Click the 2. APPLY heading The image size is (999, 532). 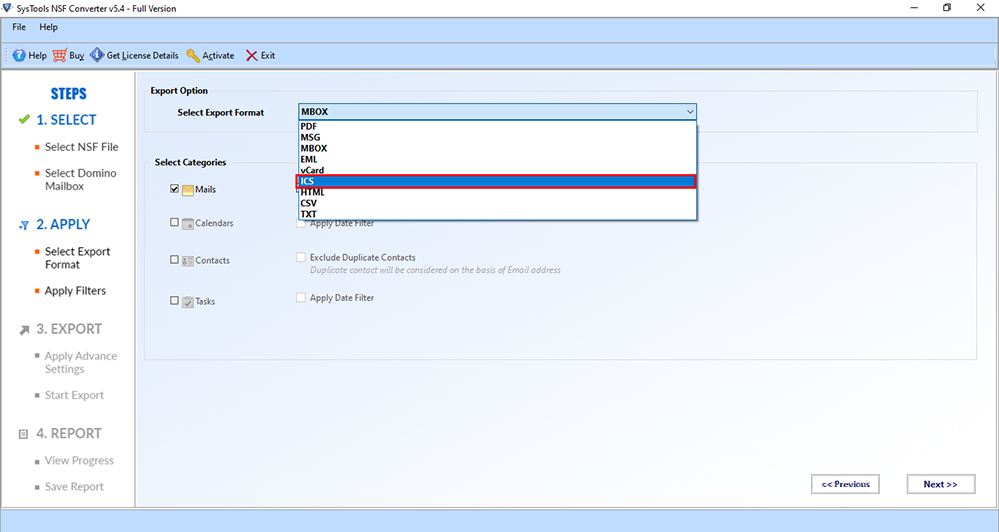tap(63, 224)
